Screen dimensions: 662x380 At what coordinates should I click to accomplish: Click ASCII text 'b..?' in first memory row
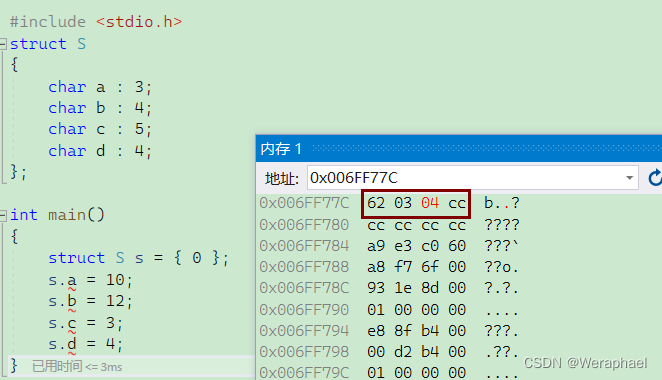(x=502, y=203)
